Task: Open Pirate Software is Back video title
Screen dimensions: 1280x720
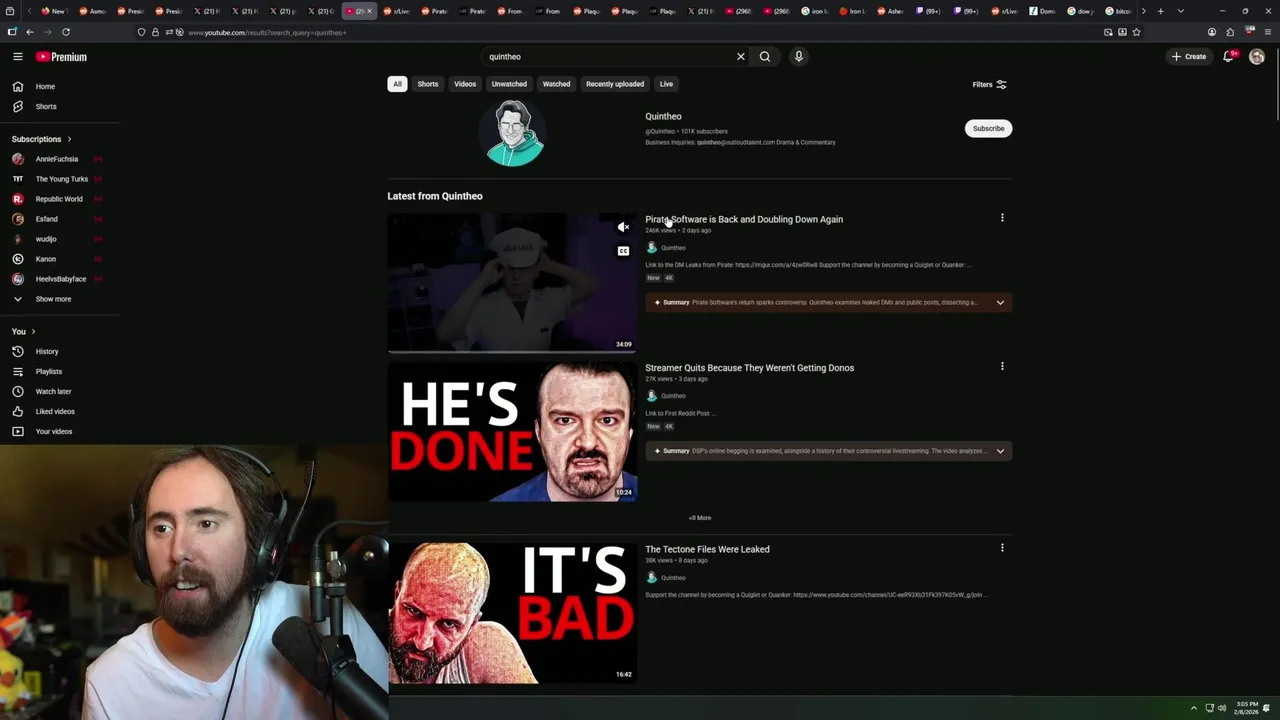Action: coord(744,219)
